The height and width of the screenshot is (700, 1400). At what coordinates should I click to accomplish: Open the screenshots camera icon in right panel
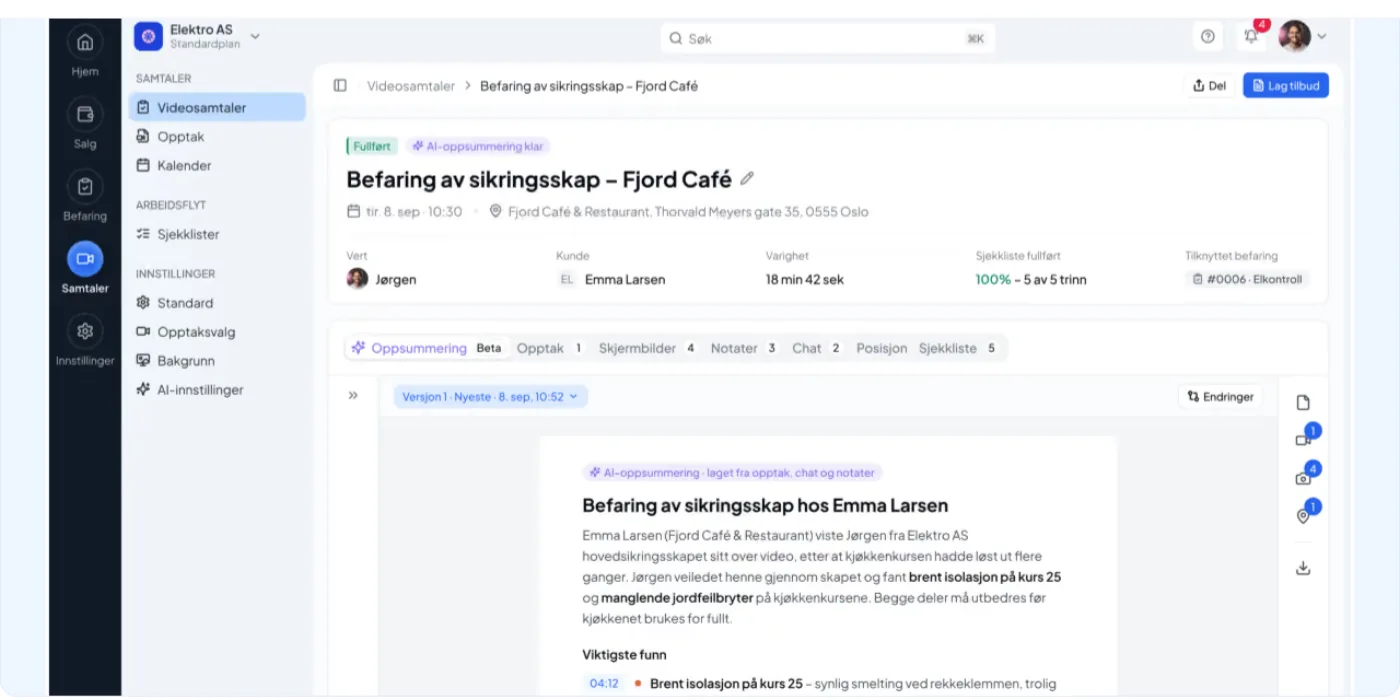click(1303, 478)
